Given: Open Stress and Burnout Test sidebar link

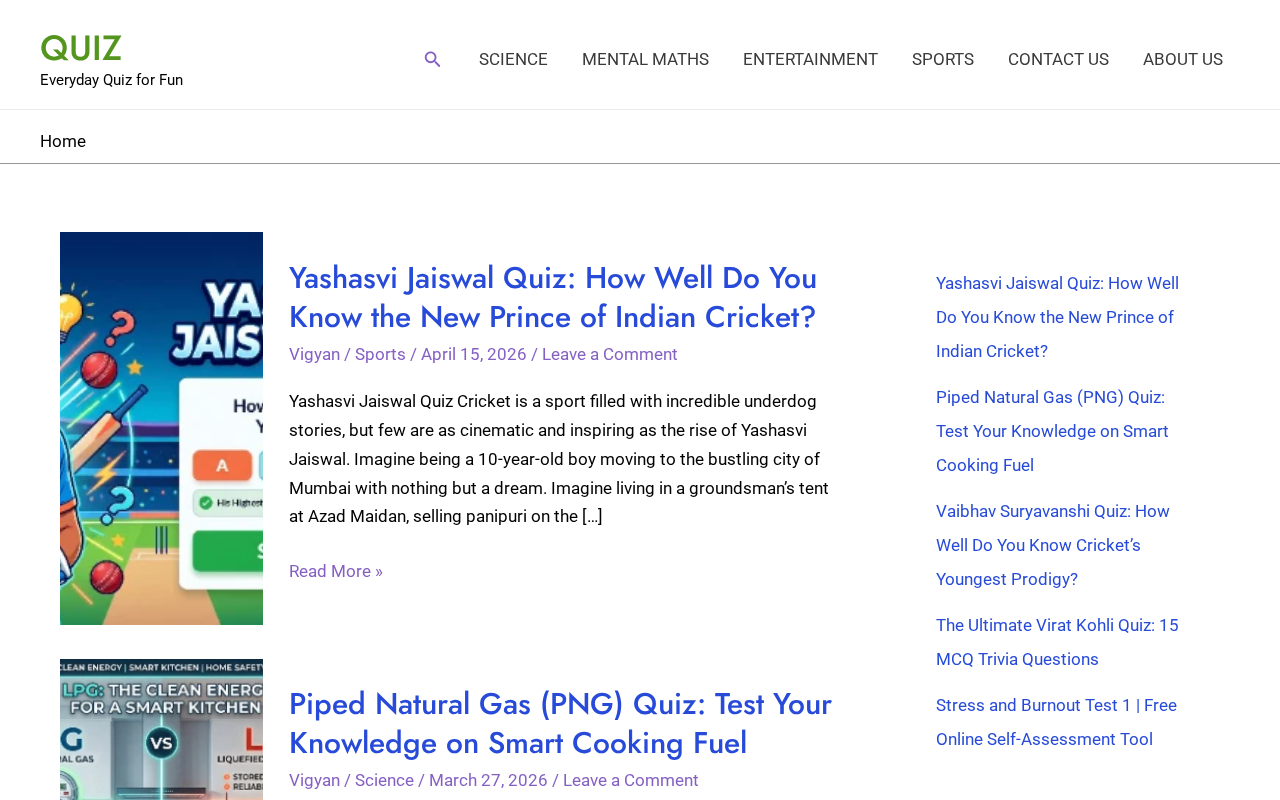Looking at the screenshot, I should (1056, 722).
